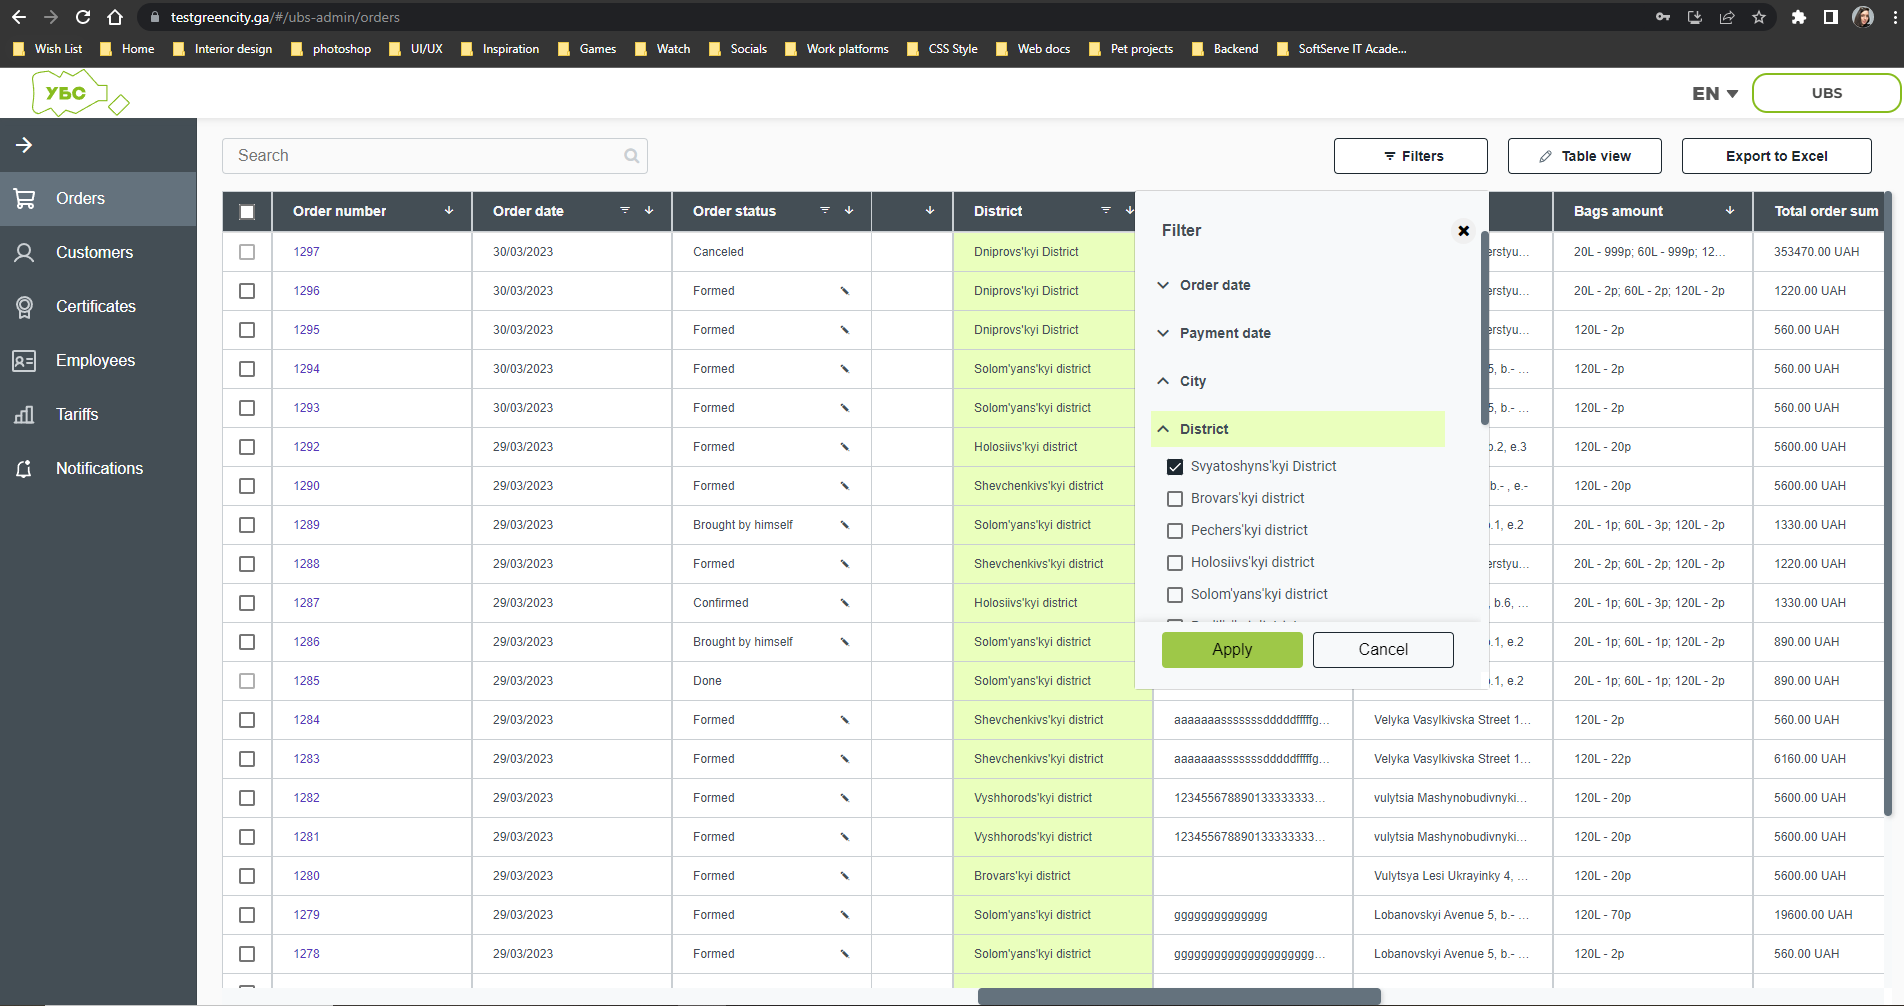Screen dimensions: 1904x1006
Task: Uncheck Svyatoshyns'kyi District in the filter
Action: pos(1174,466)
